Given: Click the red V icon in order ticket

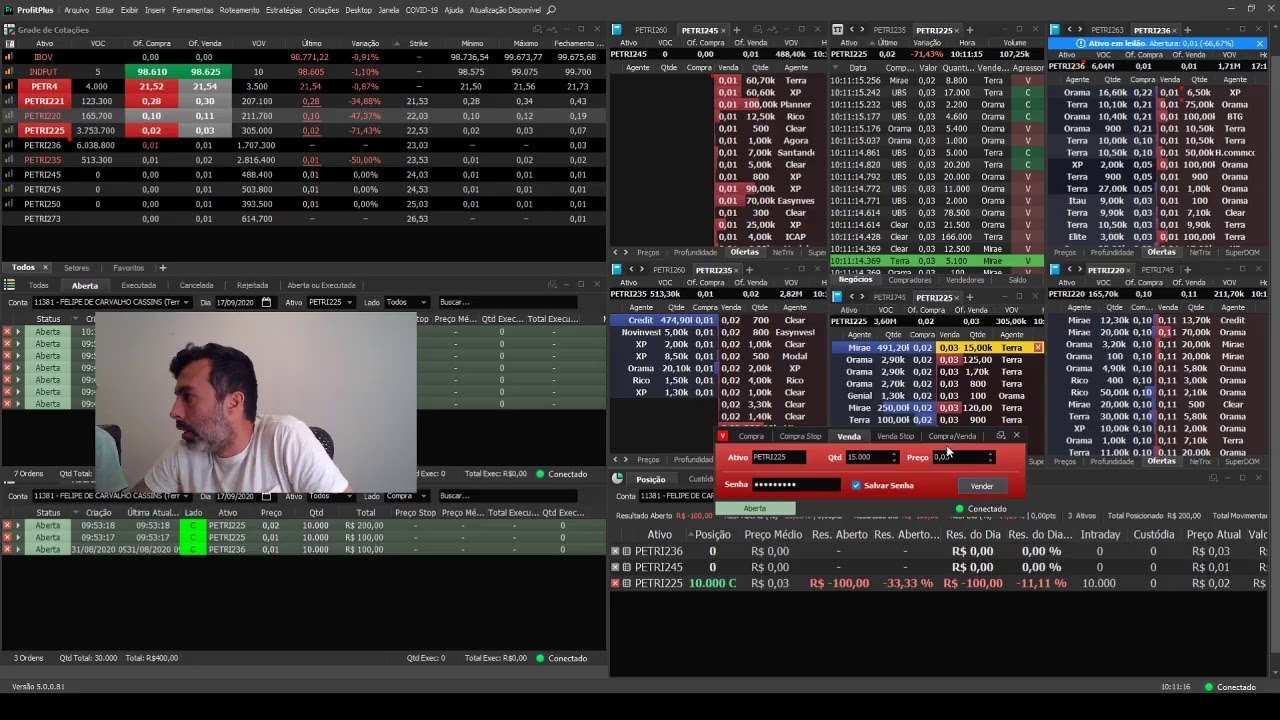Looking at the screenshot, I should [723, 436].
